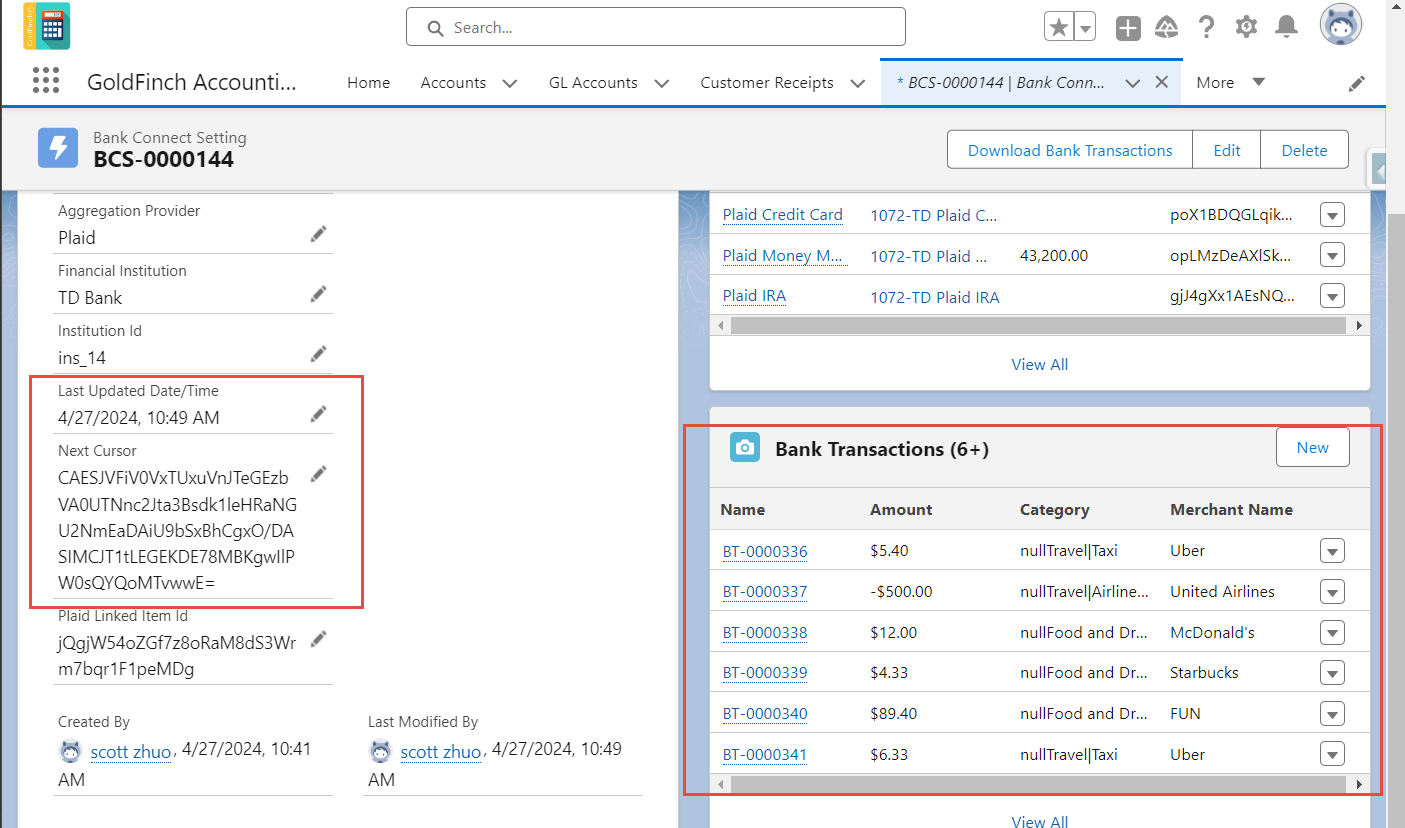Click New bank transaction button
Screen dimensions: 1405x828
[x=1312, y=447]
